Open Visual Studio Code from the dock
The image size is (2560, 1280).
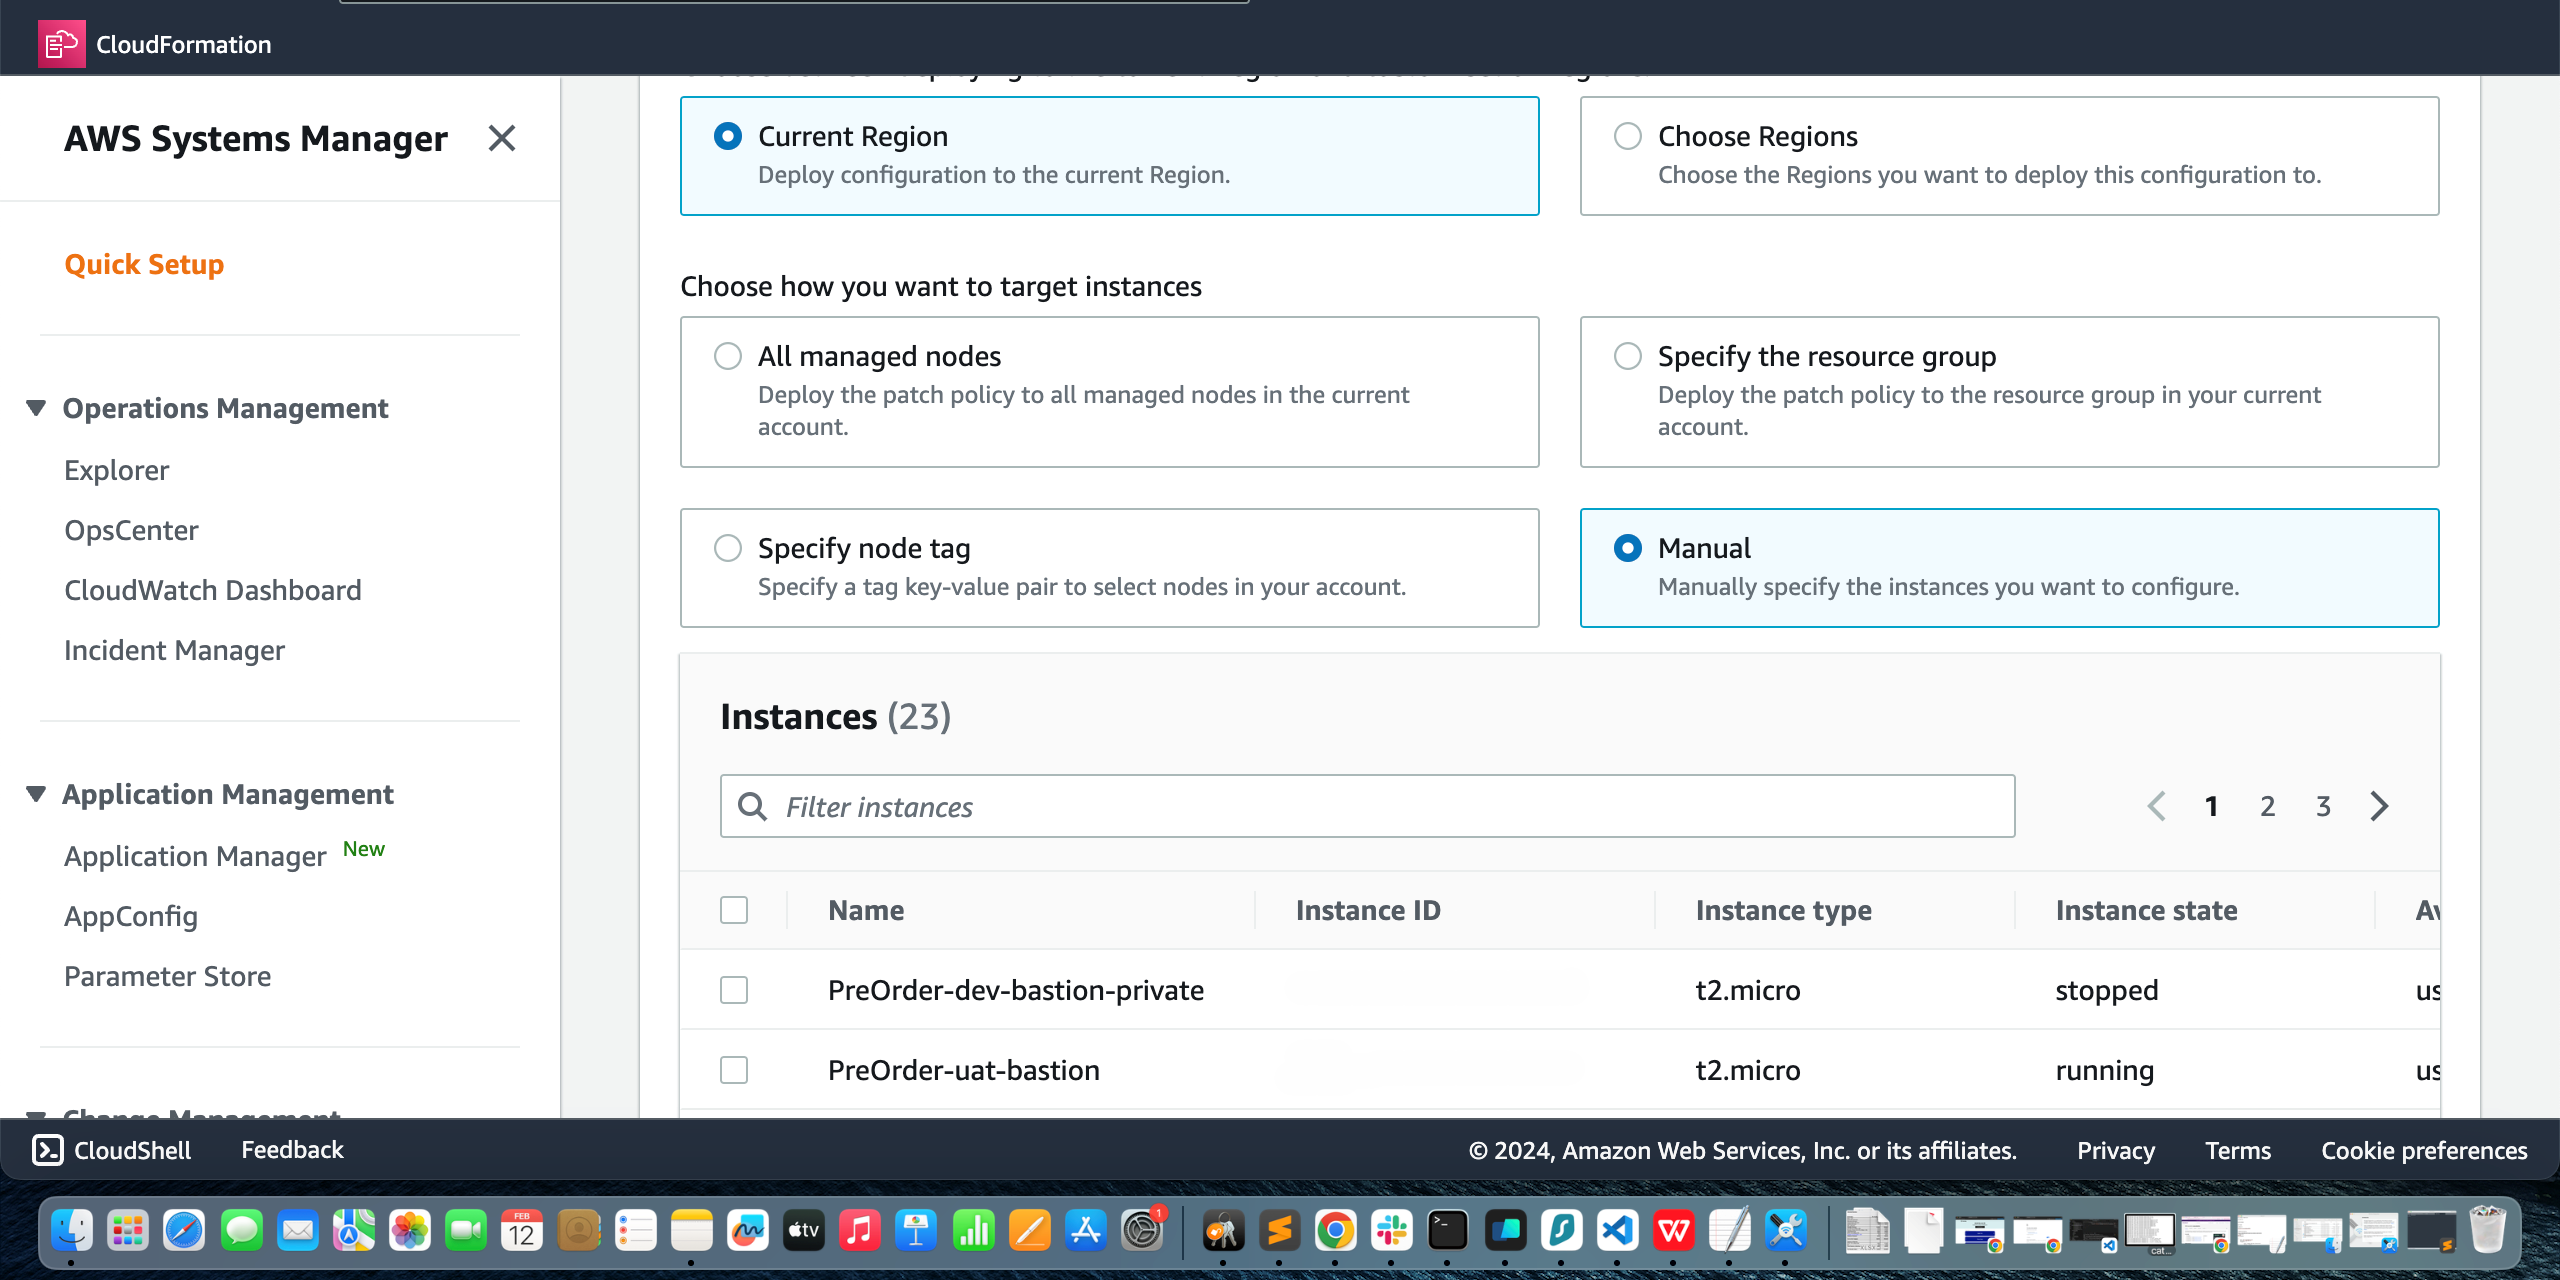pyautogui.click(x=1617, y=1230)
